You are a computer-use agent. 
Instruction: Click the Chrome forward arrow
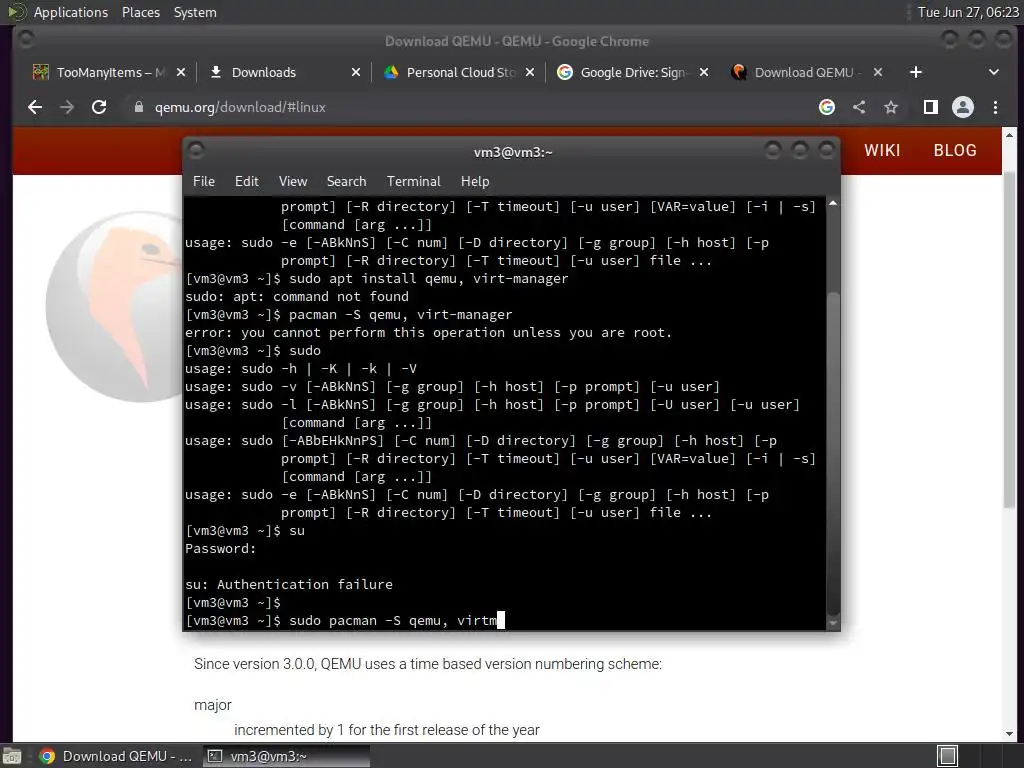point(67,107)
